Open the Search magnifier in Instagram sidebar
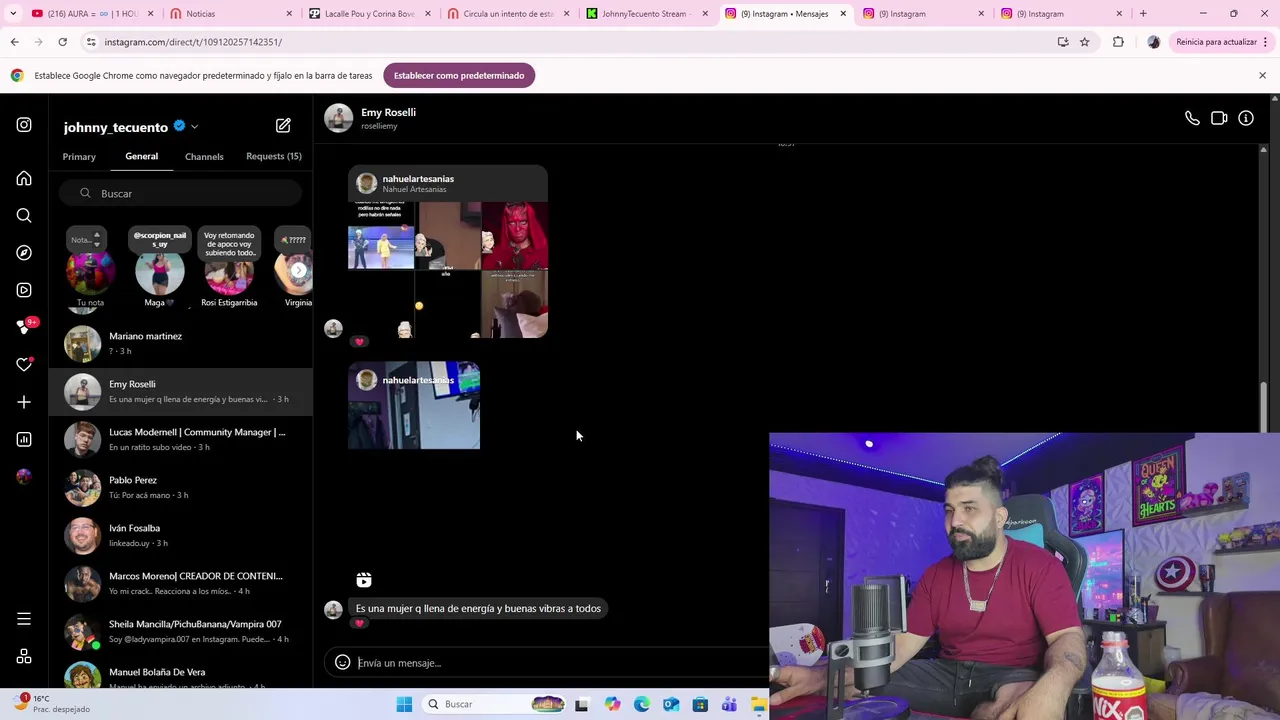1280x720 pixels. (x=24, y=215)
